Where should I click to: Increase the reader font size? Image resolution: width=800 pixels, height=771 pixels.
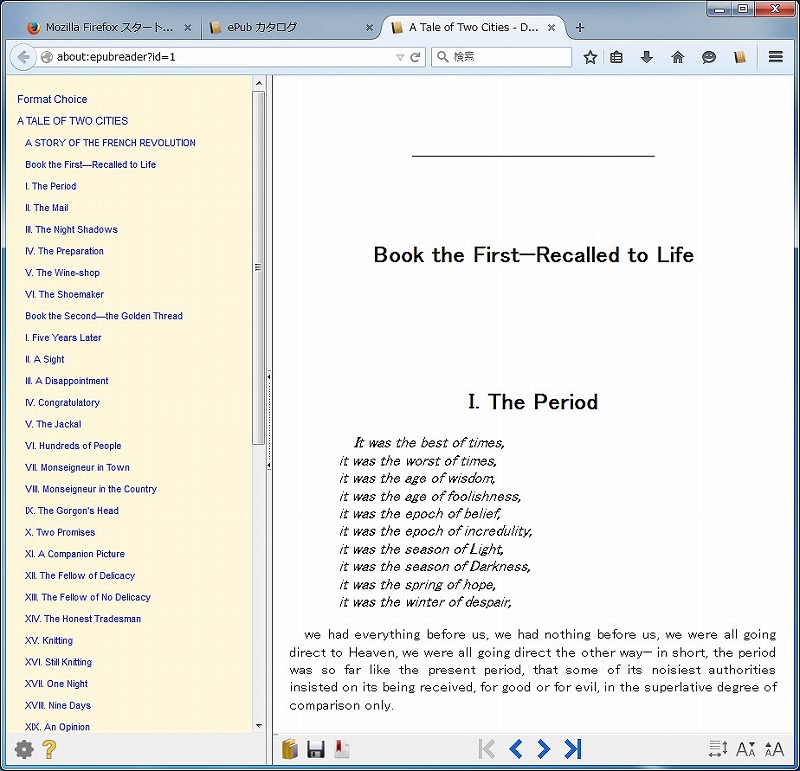click(x=774, y=749)
